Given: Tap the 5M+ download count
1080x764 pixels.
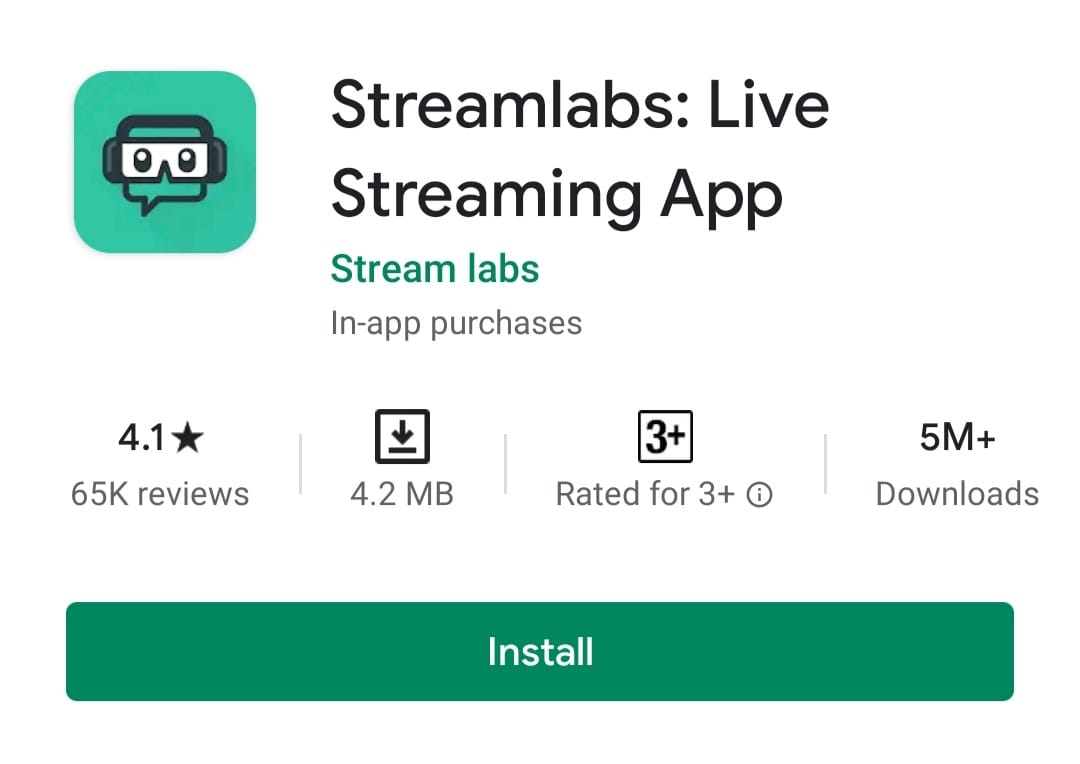Looking at the screenshot, I should [x=957, y=437].
